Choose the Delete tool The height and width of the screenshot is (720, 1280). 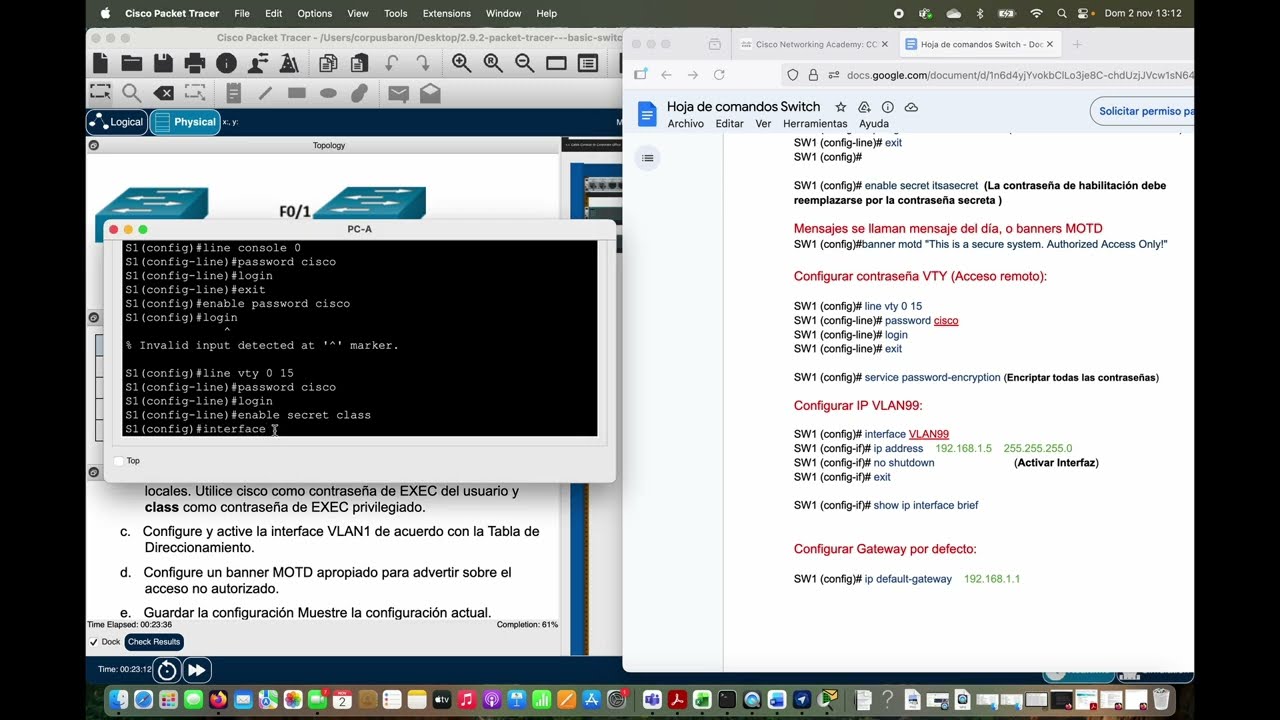pyautogui.click(x=163, y=93)
